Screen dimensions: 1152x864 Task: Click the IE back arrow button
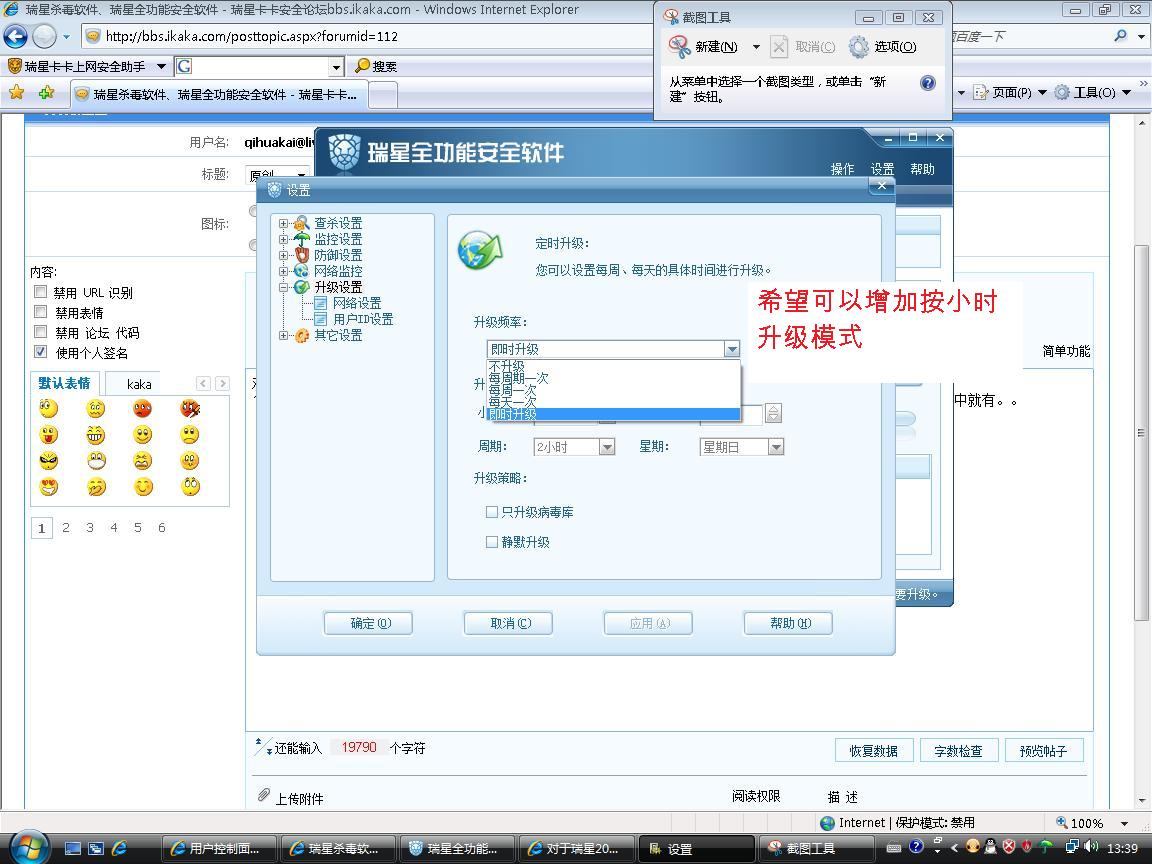coord(15,36)
